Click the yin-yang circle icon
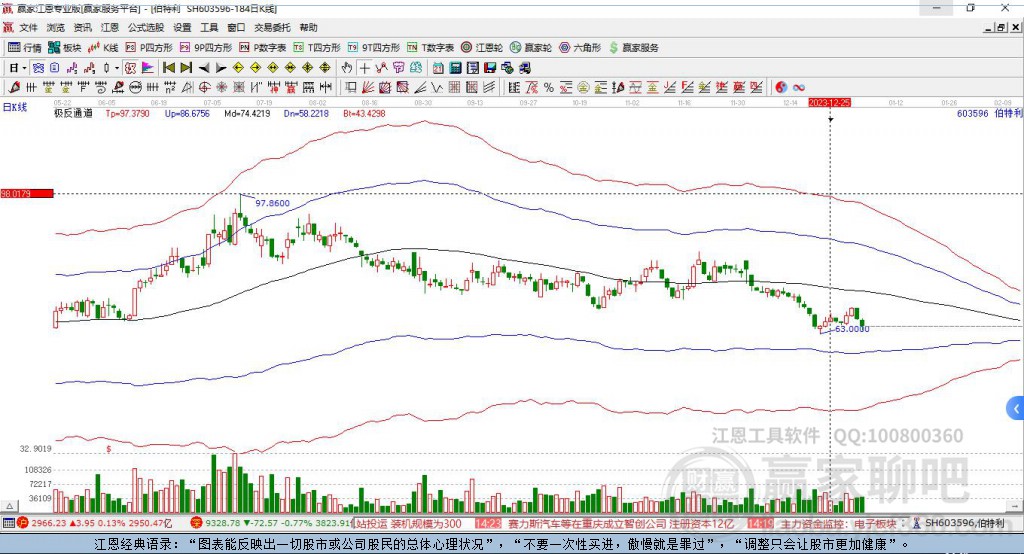1024x554 pixels. (x=781, y=88)
